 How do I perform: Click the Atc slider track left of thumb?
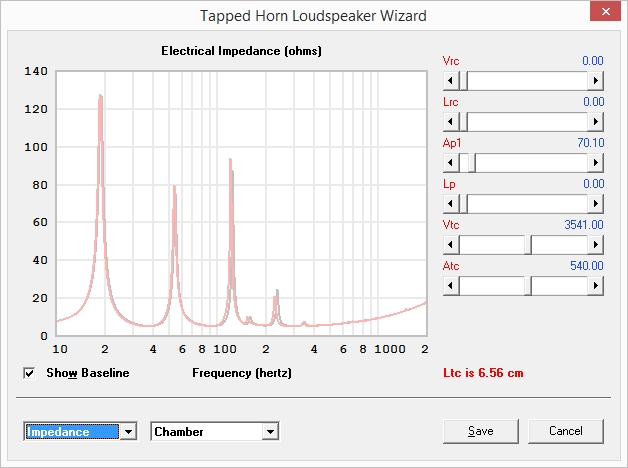492,285
